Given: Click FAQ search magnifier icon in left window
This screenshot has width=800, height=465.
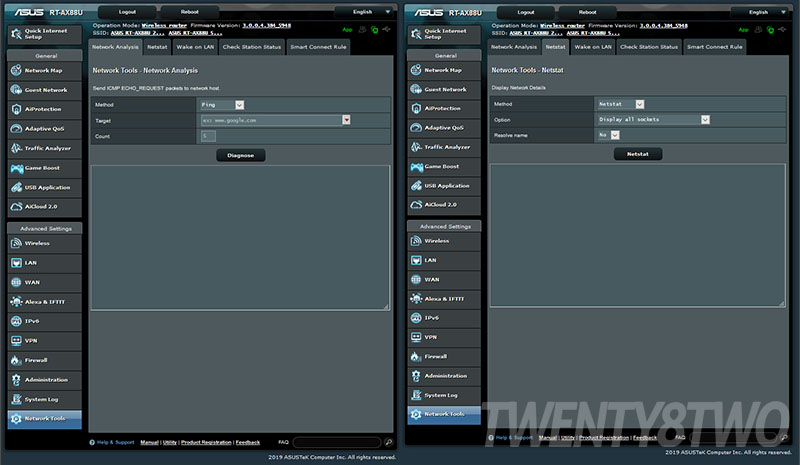Looking at the screenshot, I should (x=389, y=442).
